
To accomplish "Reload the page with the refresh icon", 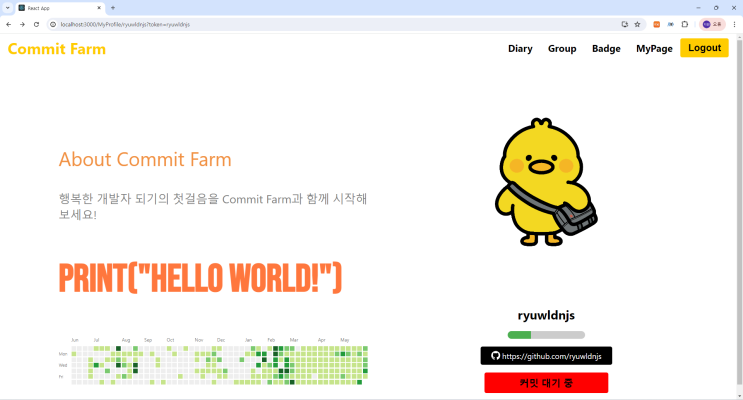I will [36, 24].
